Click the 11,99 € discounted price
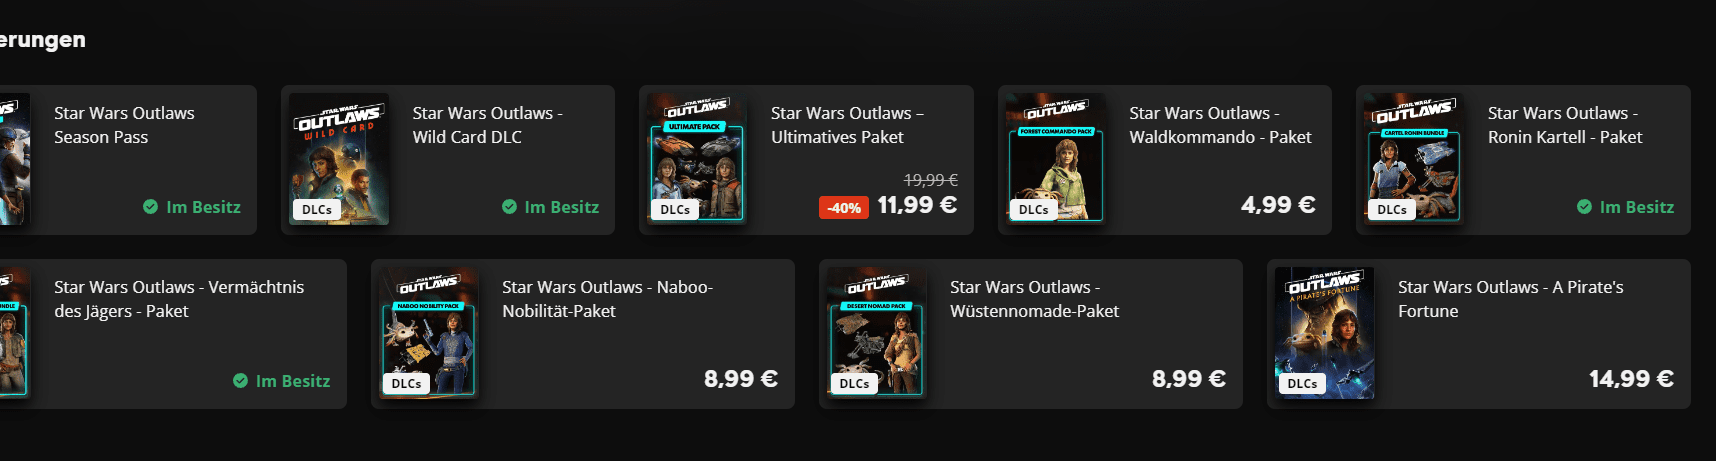Screen dimensions: 1716x461 pos(917,205)
